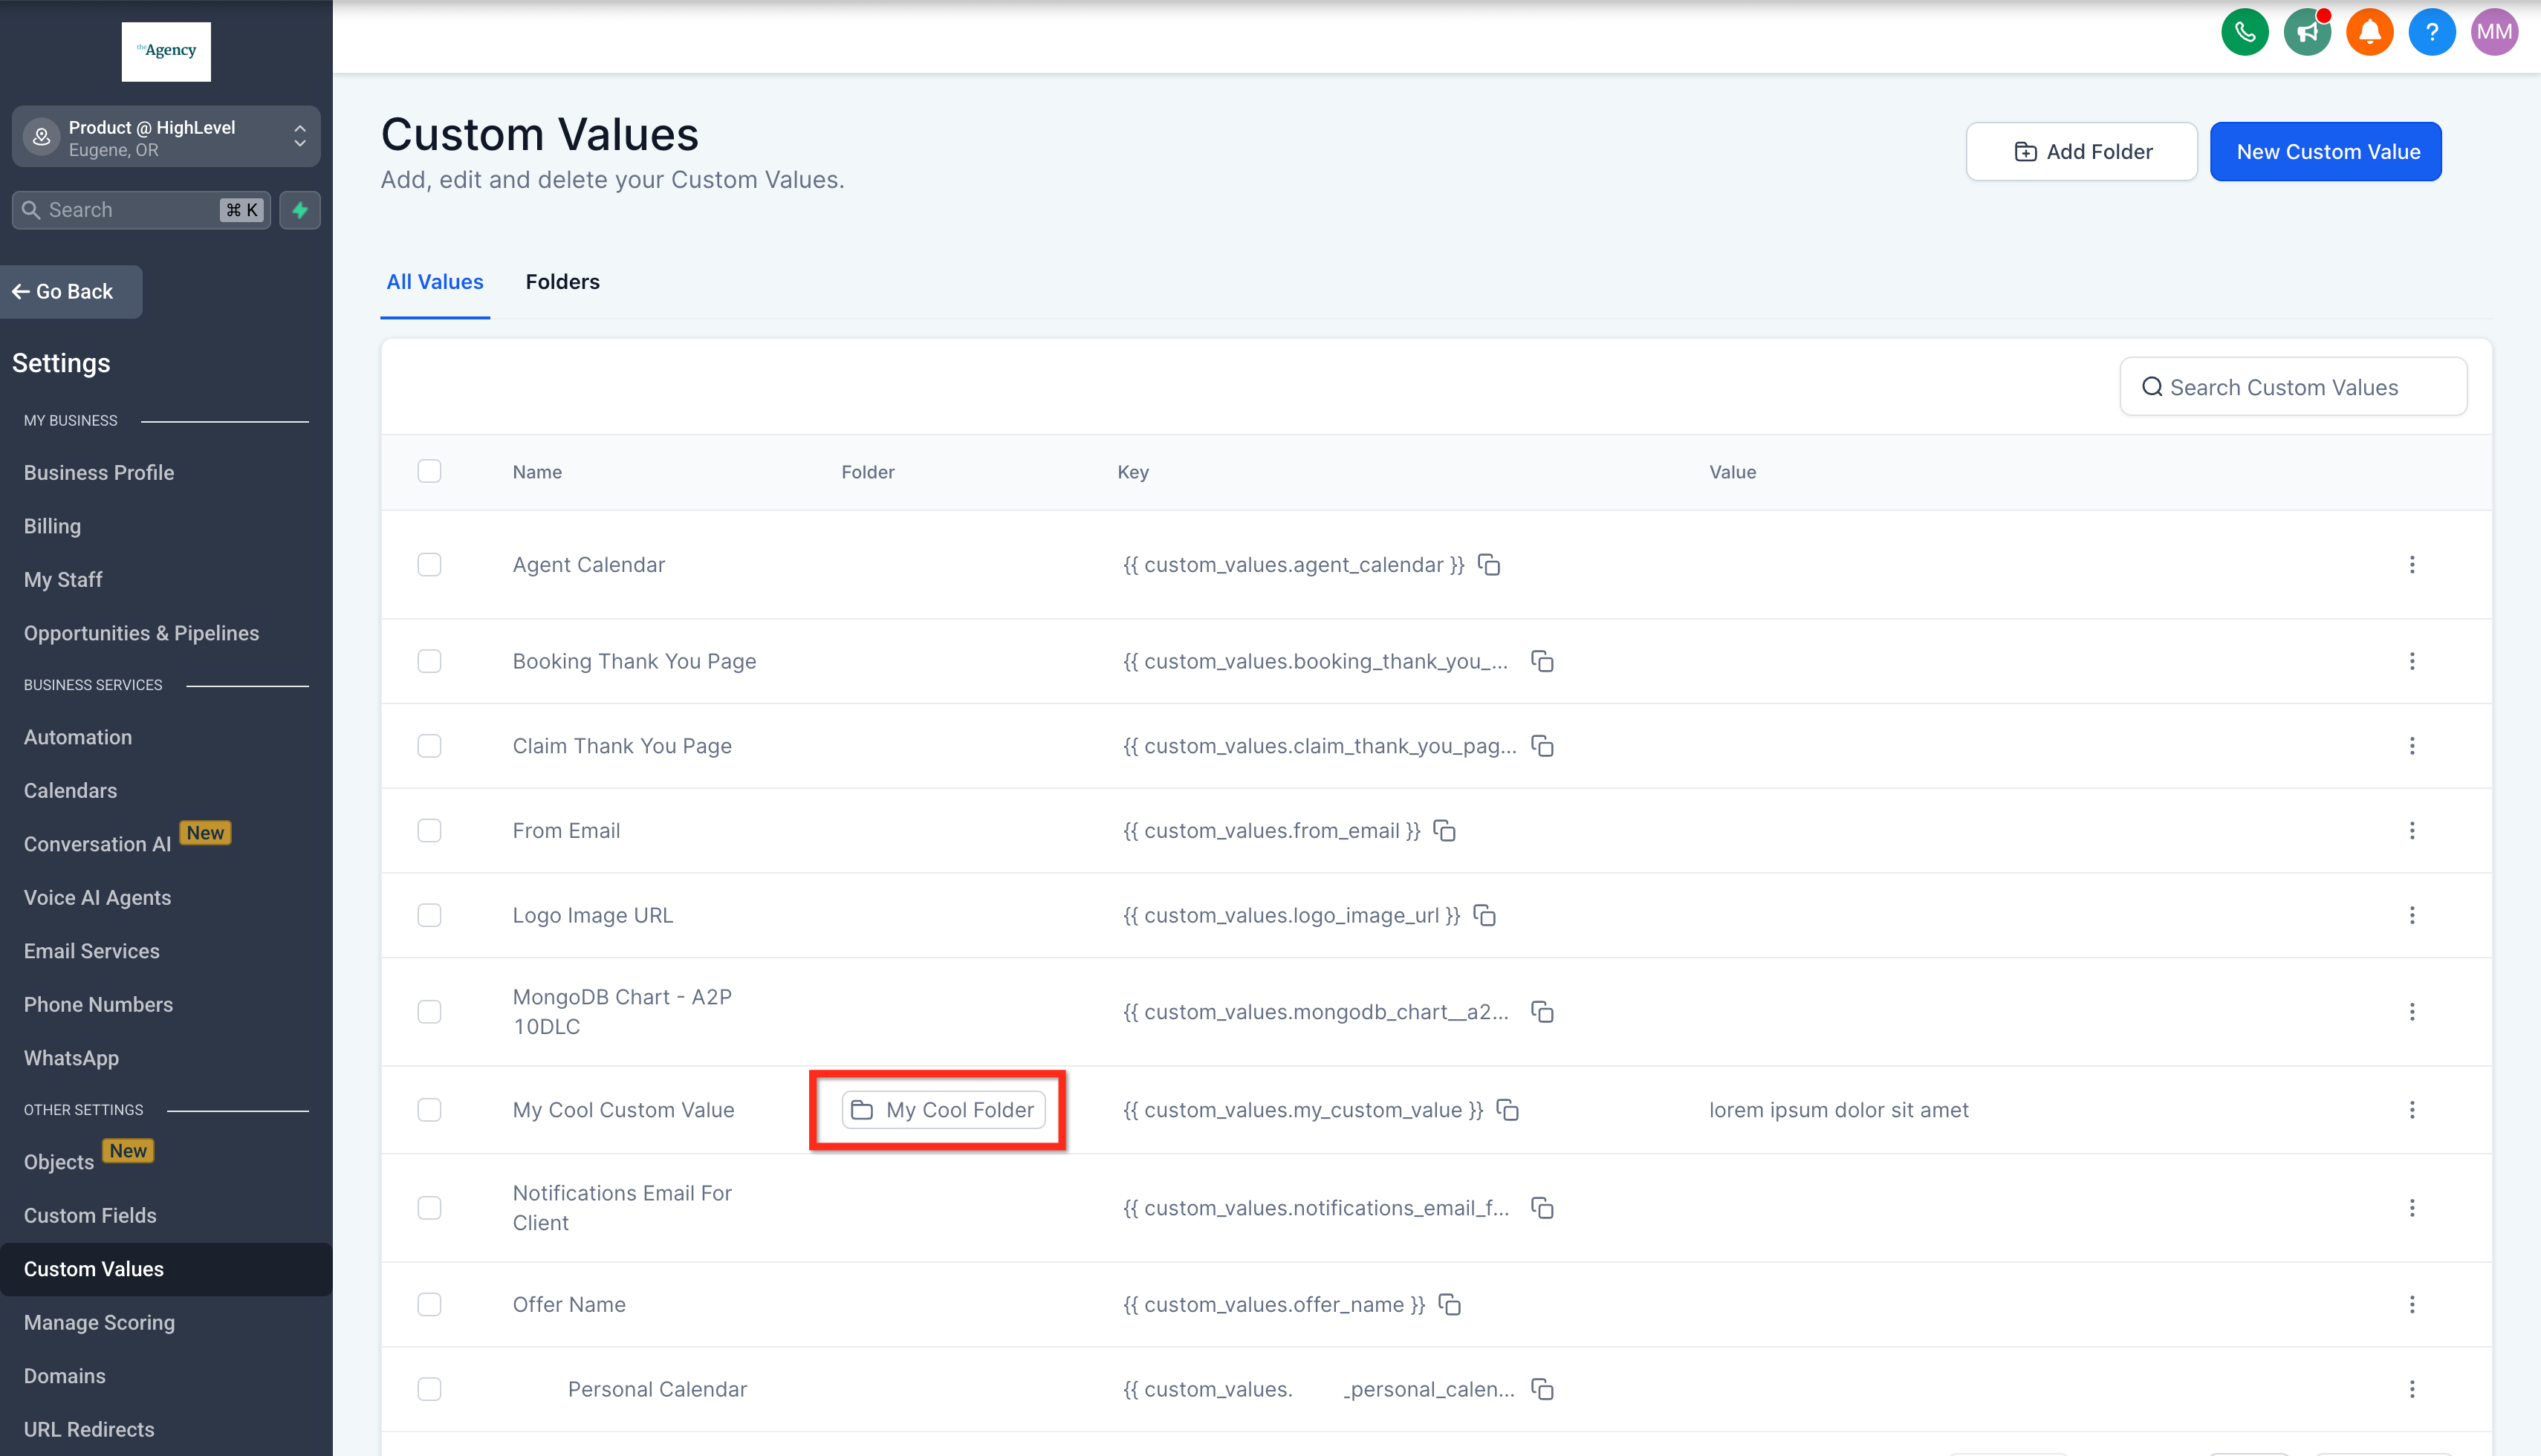Click the blue help question mark icon
This screenshot has height=1456, width=2541.
2431,32
